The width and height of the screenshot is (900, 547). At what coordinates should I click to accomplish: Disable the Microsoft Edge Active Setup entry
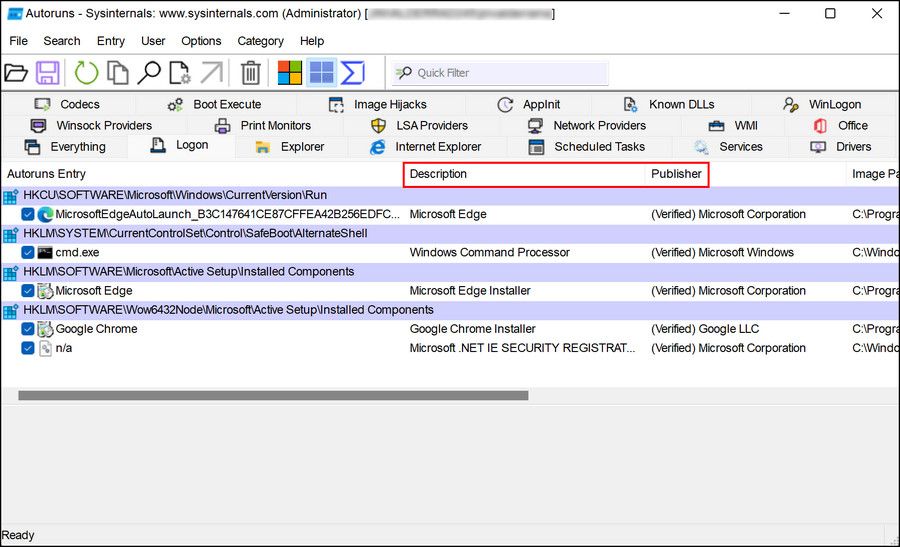point(28,290)
